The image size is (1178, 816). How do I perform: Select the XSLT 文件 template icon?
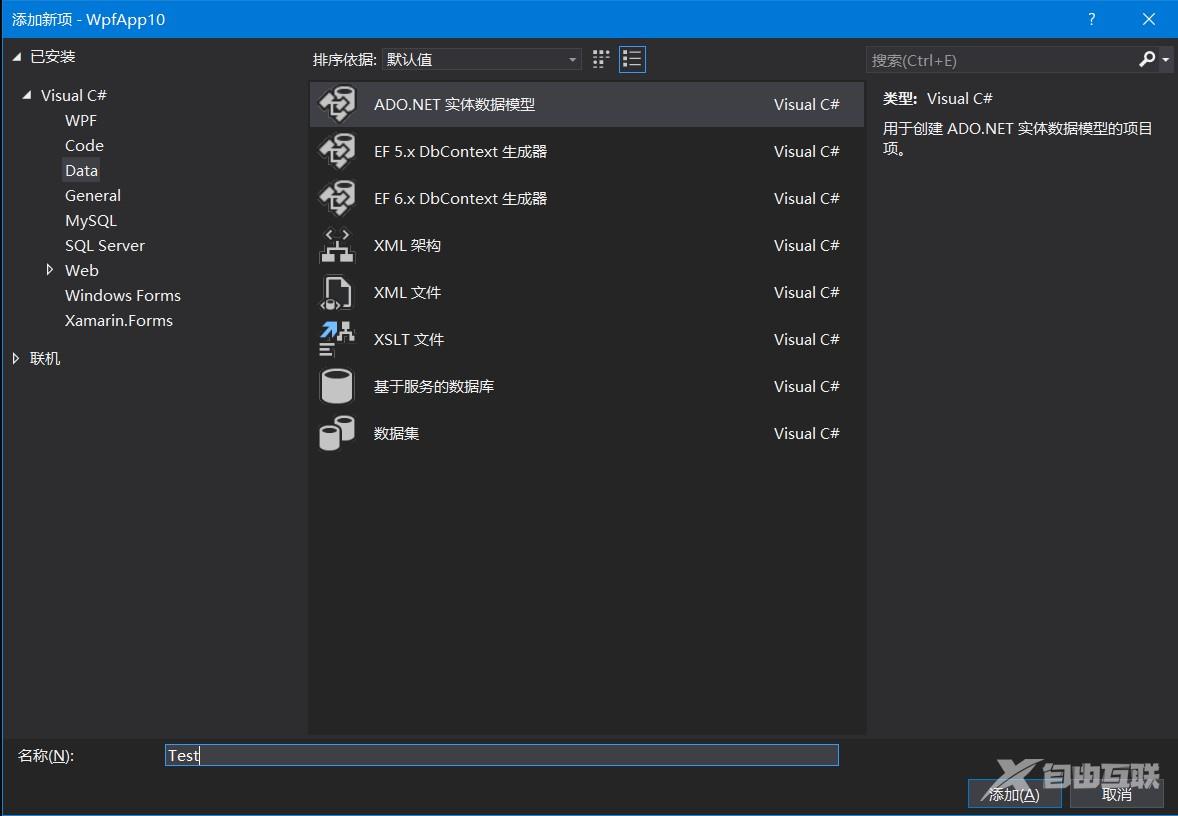(x=337, y=339)
